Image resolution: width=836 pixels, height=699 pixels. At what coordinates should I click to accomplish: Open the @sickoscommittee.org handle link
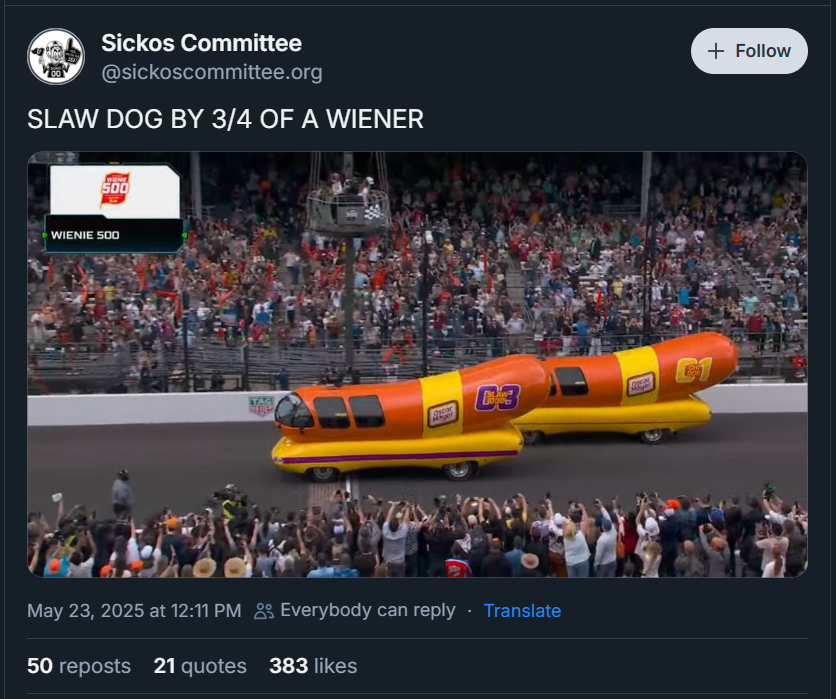(x=212, y=72)
